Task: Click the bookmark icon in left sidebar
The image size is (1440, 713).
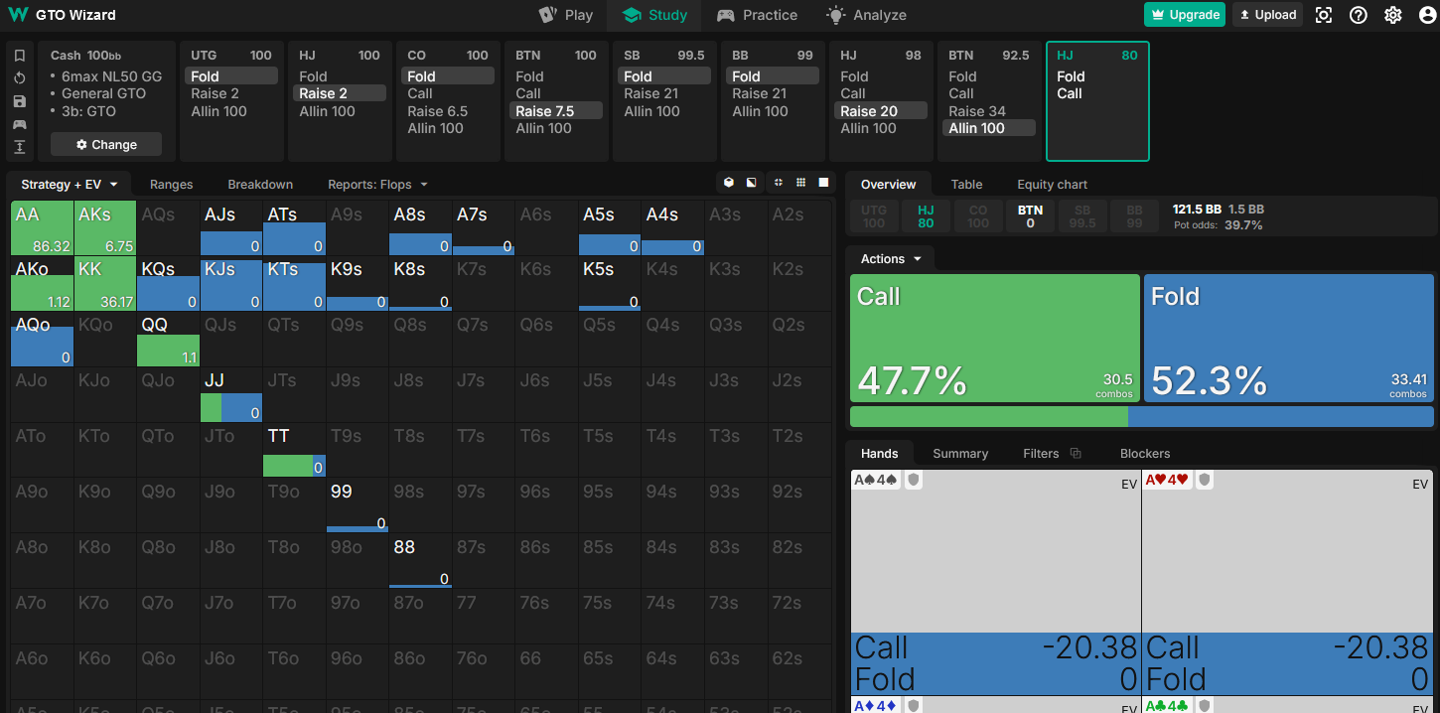Action: 20,56
